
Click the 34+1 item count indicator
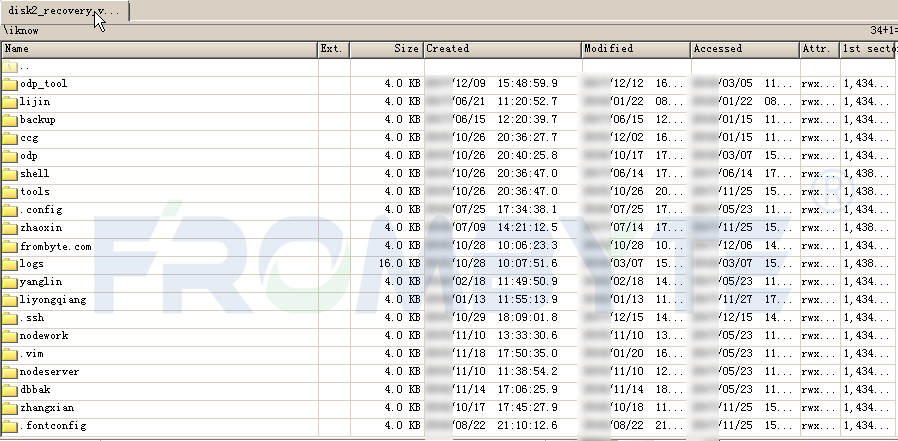[884, 30]
